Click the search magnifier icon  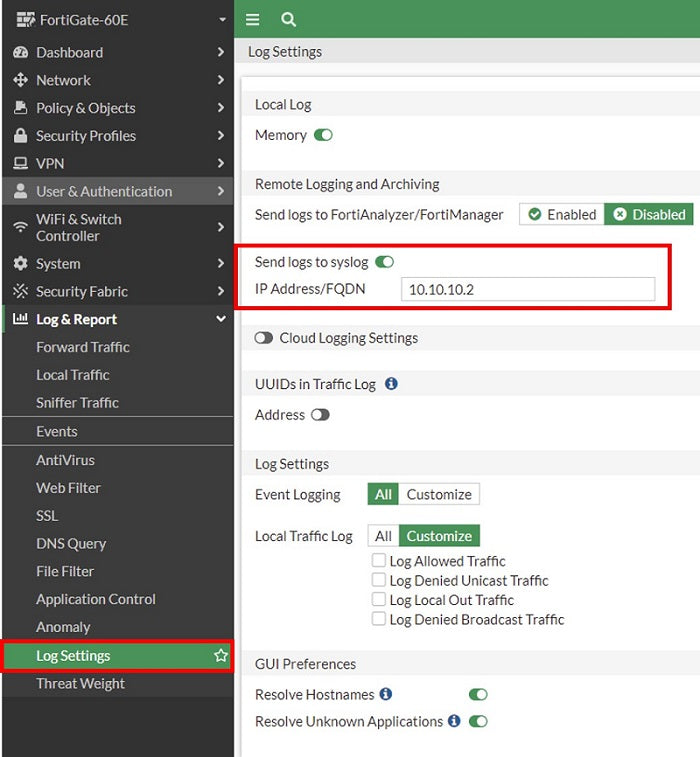point(288,19)
